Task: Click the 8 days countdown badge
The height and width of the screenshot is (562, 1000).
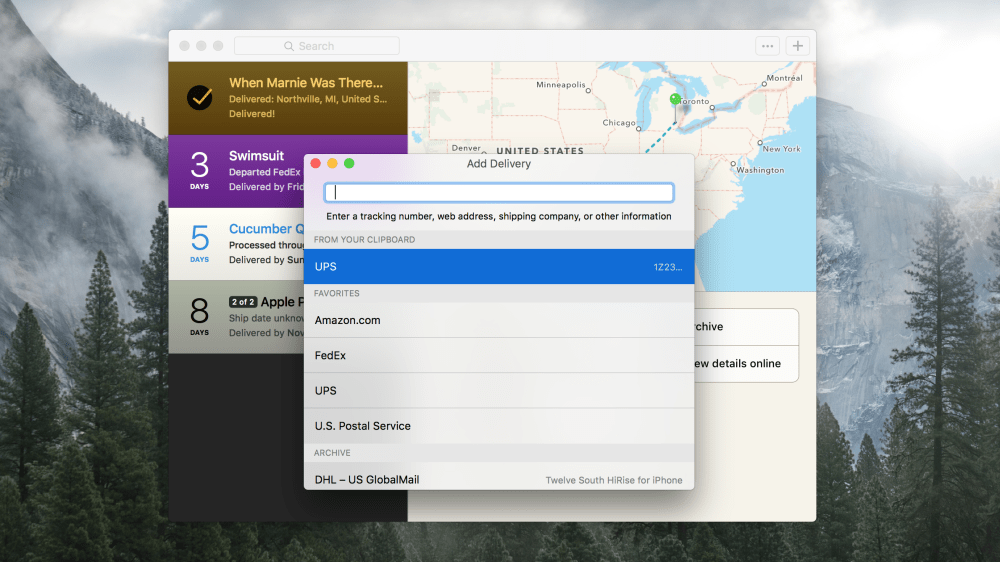Action: click(x=200, y=316)
